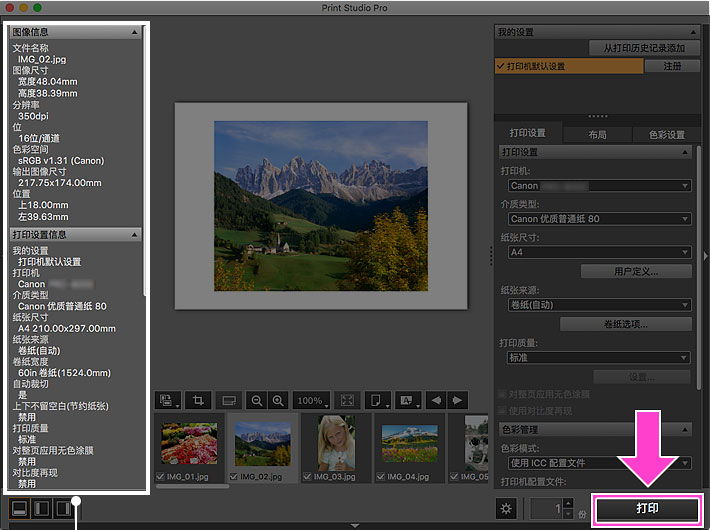Open the 100% zoom level dropdown
Screen dimensions: 710x530
312,400
